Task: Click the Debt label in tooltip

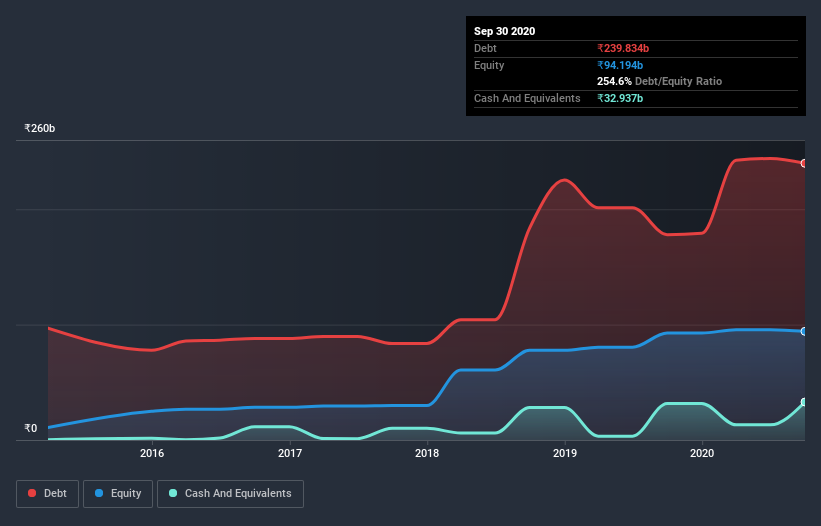Action: pos(485,48)
